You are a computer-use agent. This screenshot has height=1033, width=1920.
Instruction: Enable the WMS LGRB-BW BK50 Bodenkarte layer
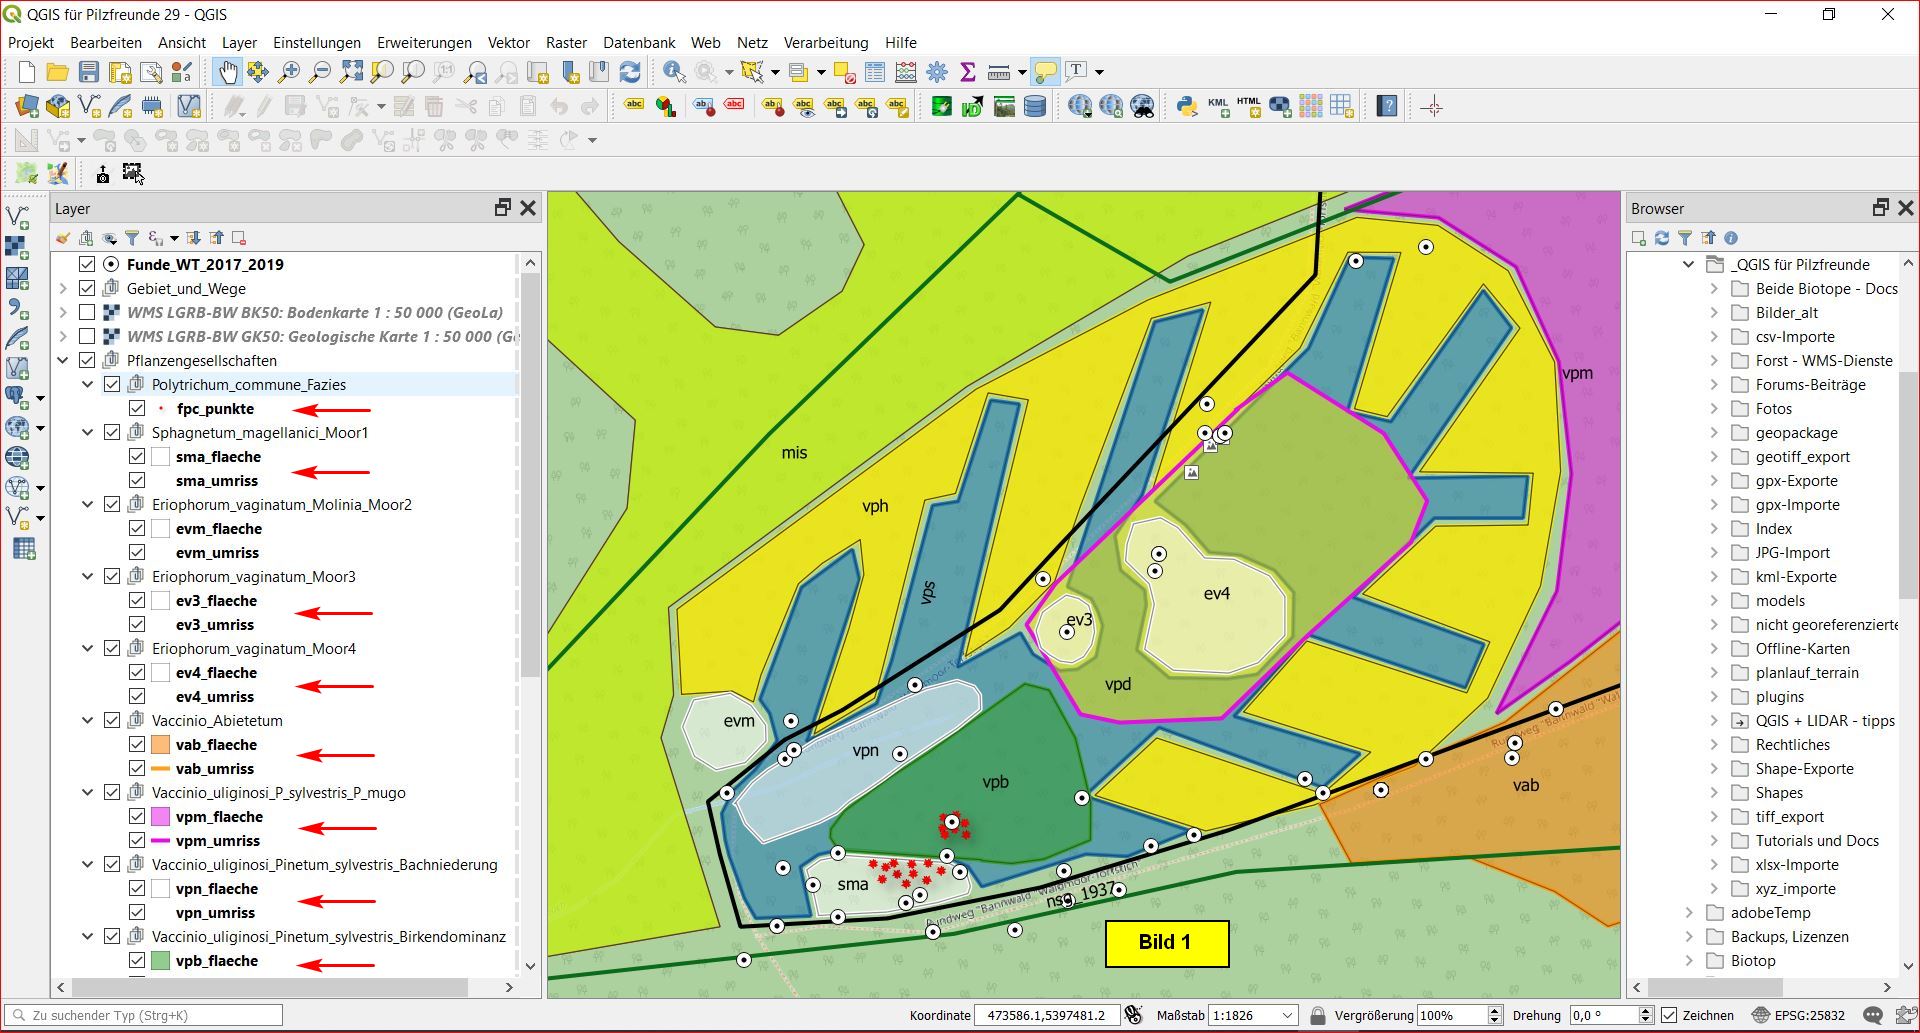(87, 312)
